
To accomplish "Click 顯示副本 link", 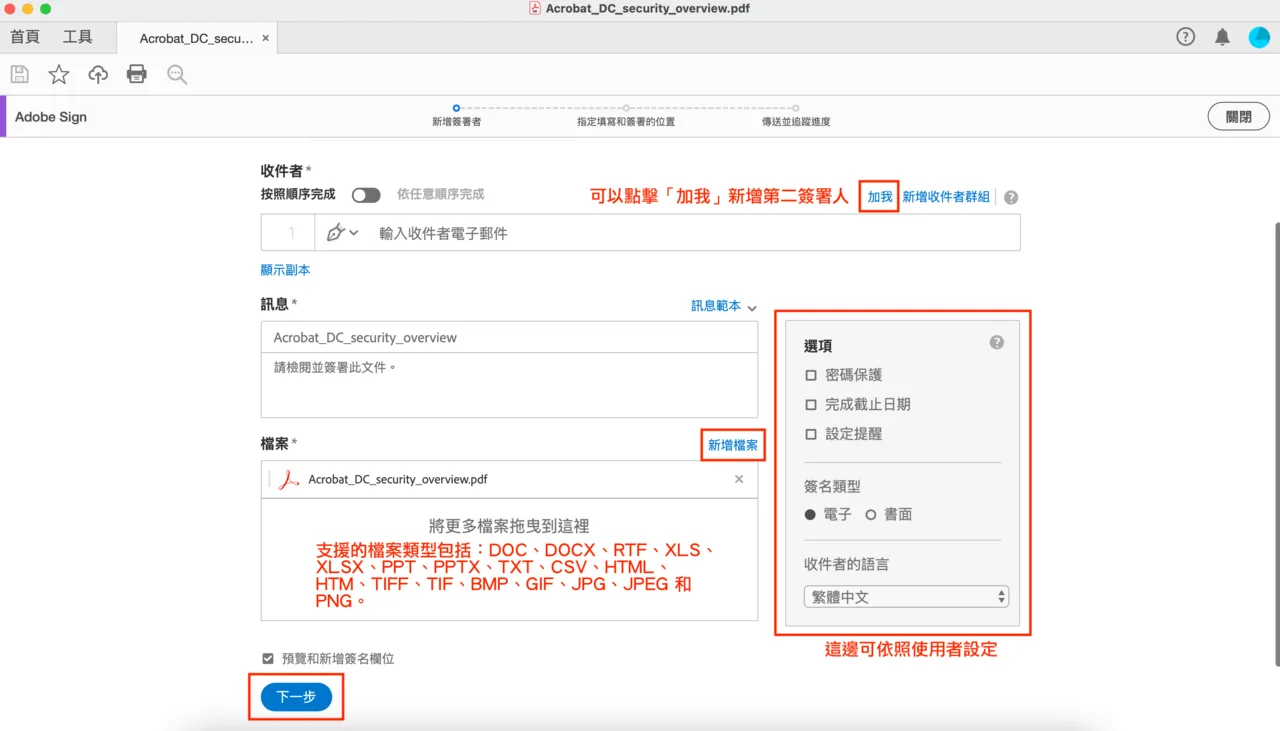I will tap(285, 270).
